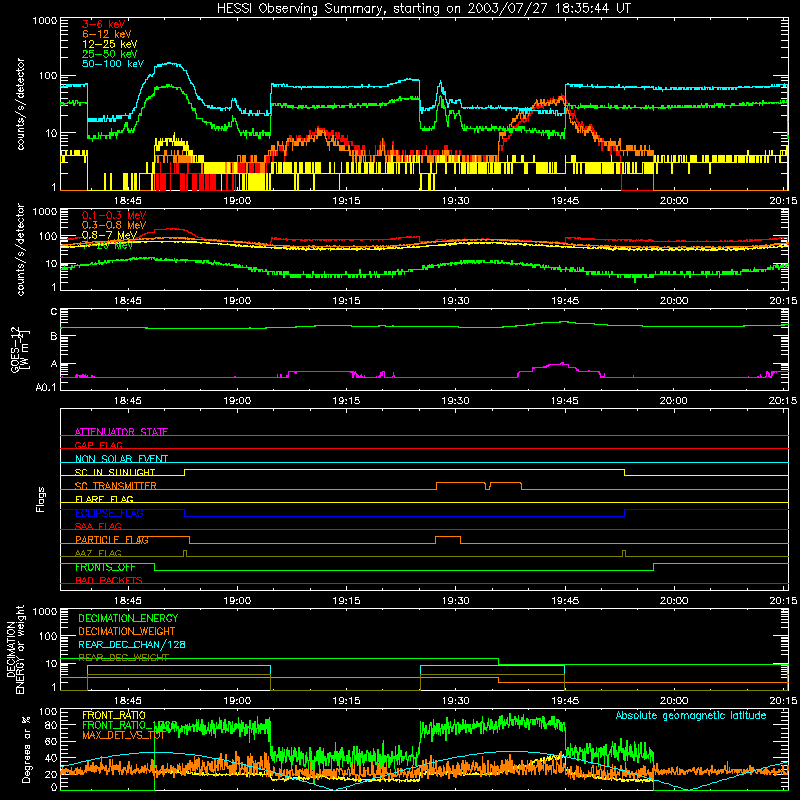The width and height of the screenshot is (800, 800).
Task: Click the DECIMATION ENERGY or weight axis title
Action: click(15, 650)
